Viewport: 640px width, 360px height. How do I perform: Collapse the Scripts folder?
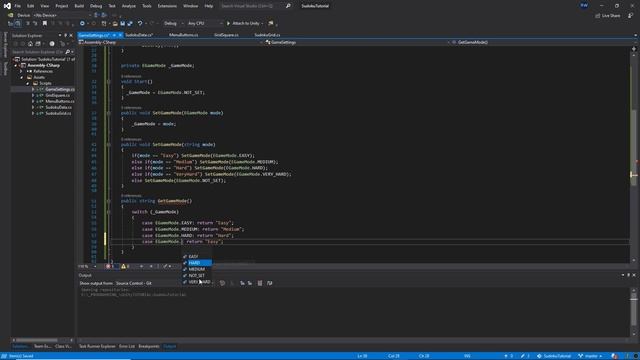(x=28, y=83)
